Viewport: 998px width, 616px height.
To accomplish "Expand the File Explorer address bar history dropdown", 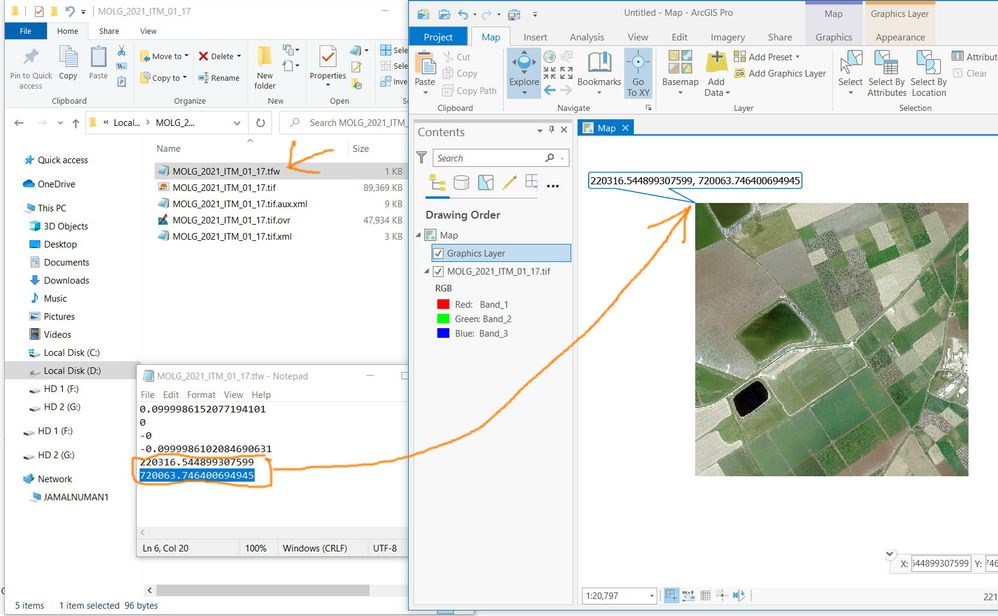I will click(237, 123).
